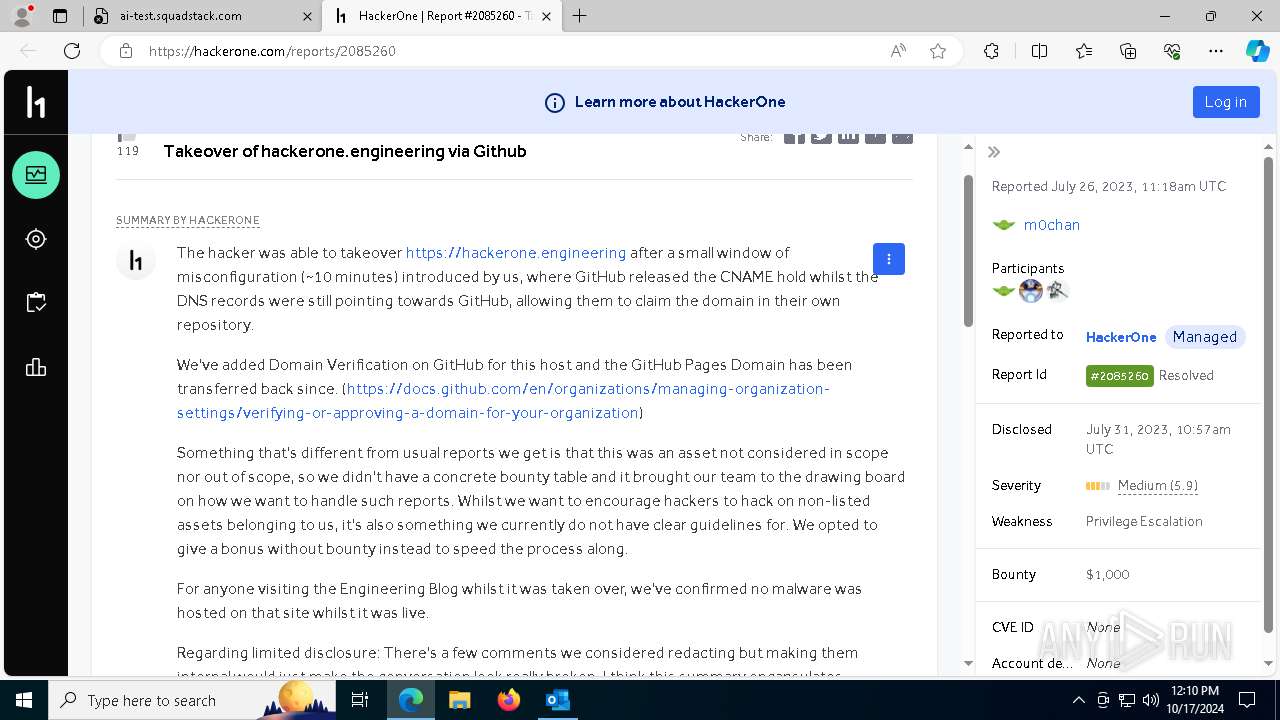Open the leaderboard bar chart icon

[x=36, y=367]
